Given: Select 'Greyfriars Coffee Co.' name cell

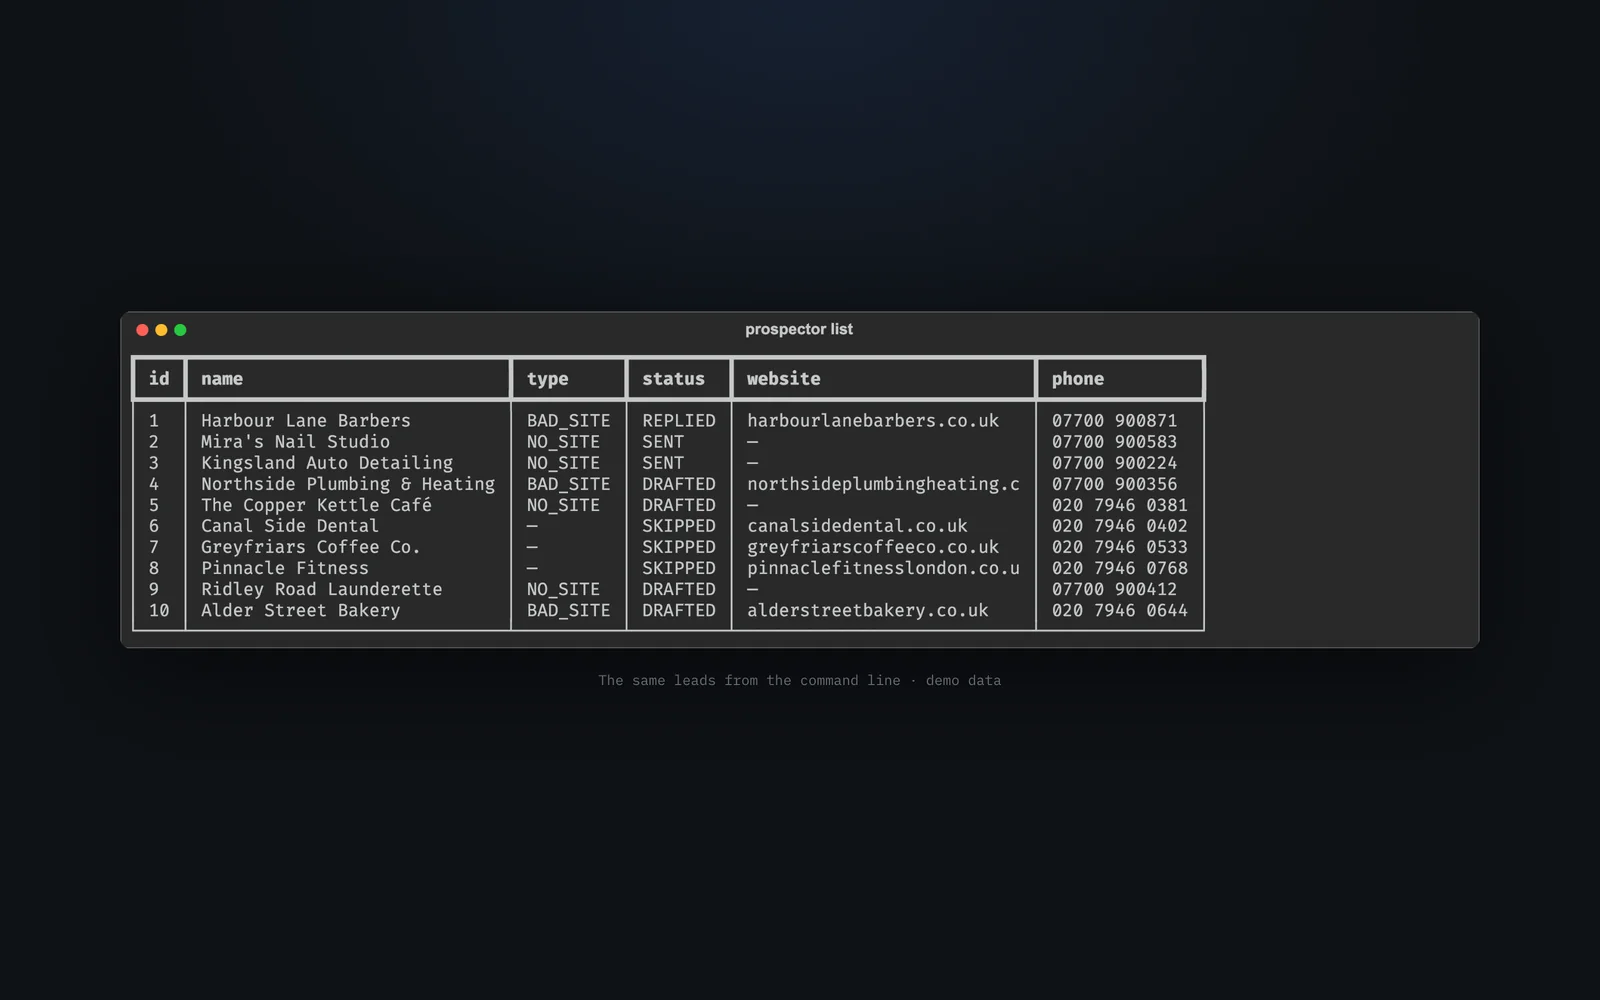Looking at the screenshot, I should coord(311,547).
